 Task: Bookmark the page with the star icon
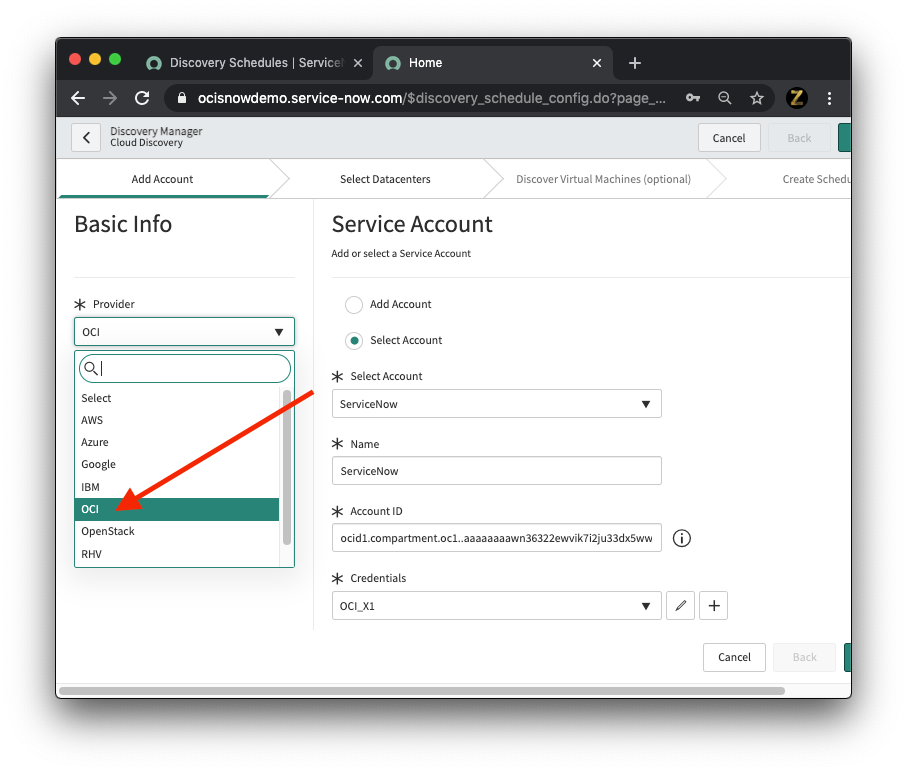click(757, 98)
